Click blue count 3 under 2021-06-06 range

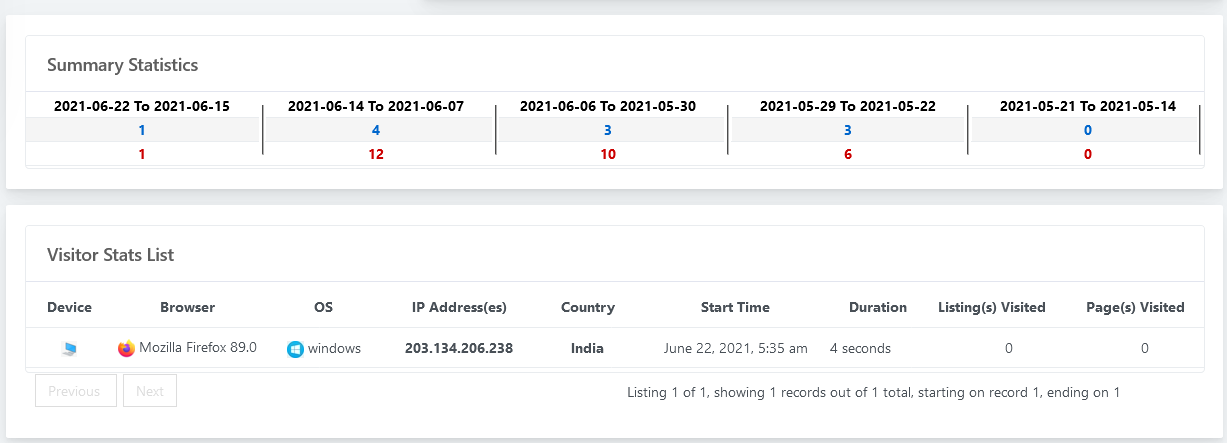tap(608, 130)
